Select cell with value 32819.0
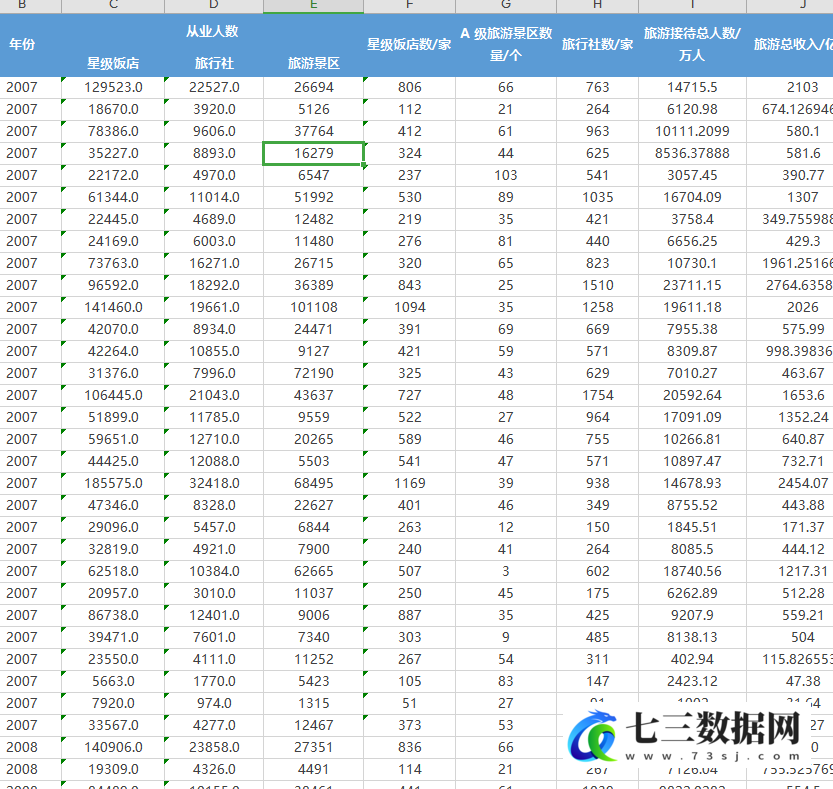This screenshot has height=789, width=833. (x=113, y=549)
